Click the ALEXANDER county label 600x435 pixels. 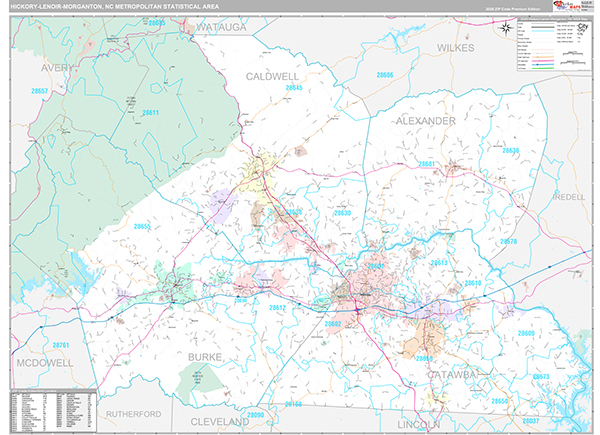tap(425, 120)
